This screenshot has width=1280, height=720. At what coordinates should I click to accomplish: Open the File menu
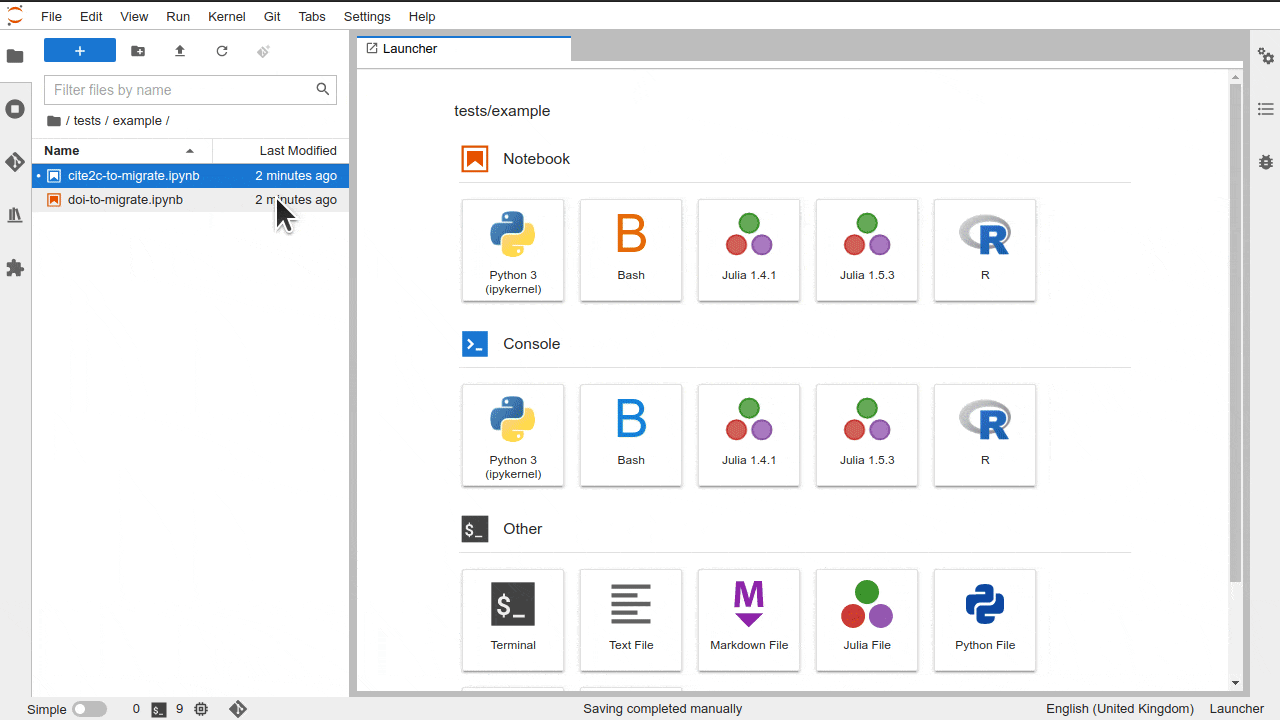(51, 17)
